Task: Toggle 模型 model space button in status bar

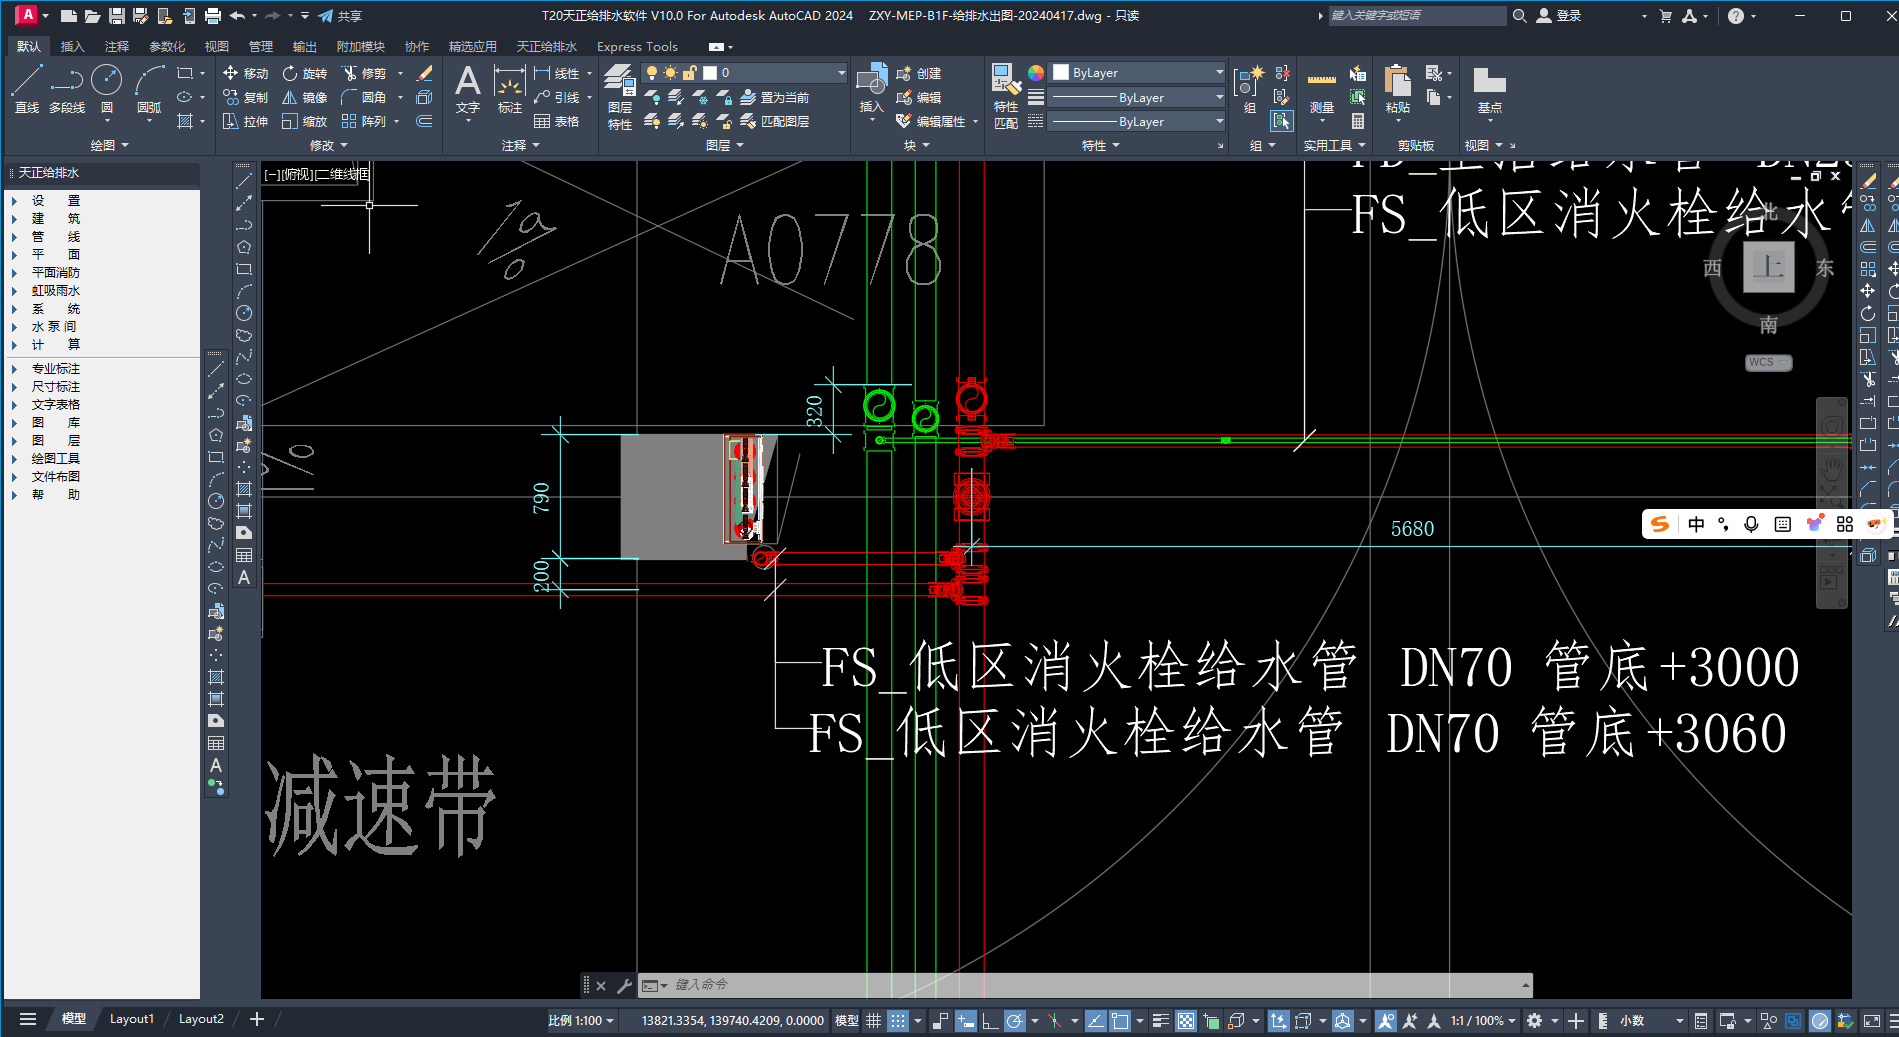Action: (x=847, y=1021)
